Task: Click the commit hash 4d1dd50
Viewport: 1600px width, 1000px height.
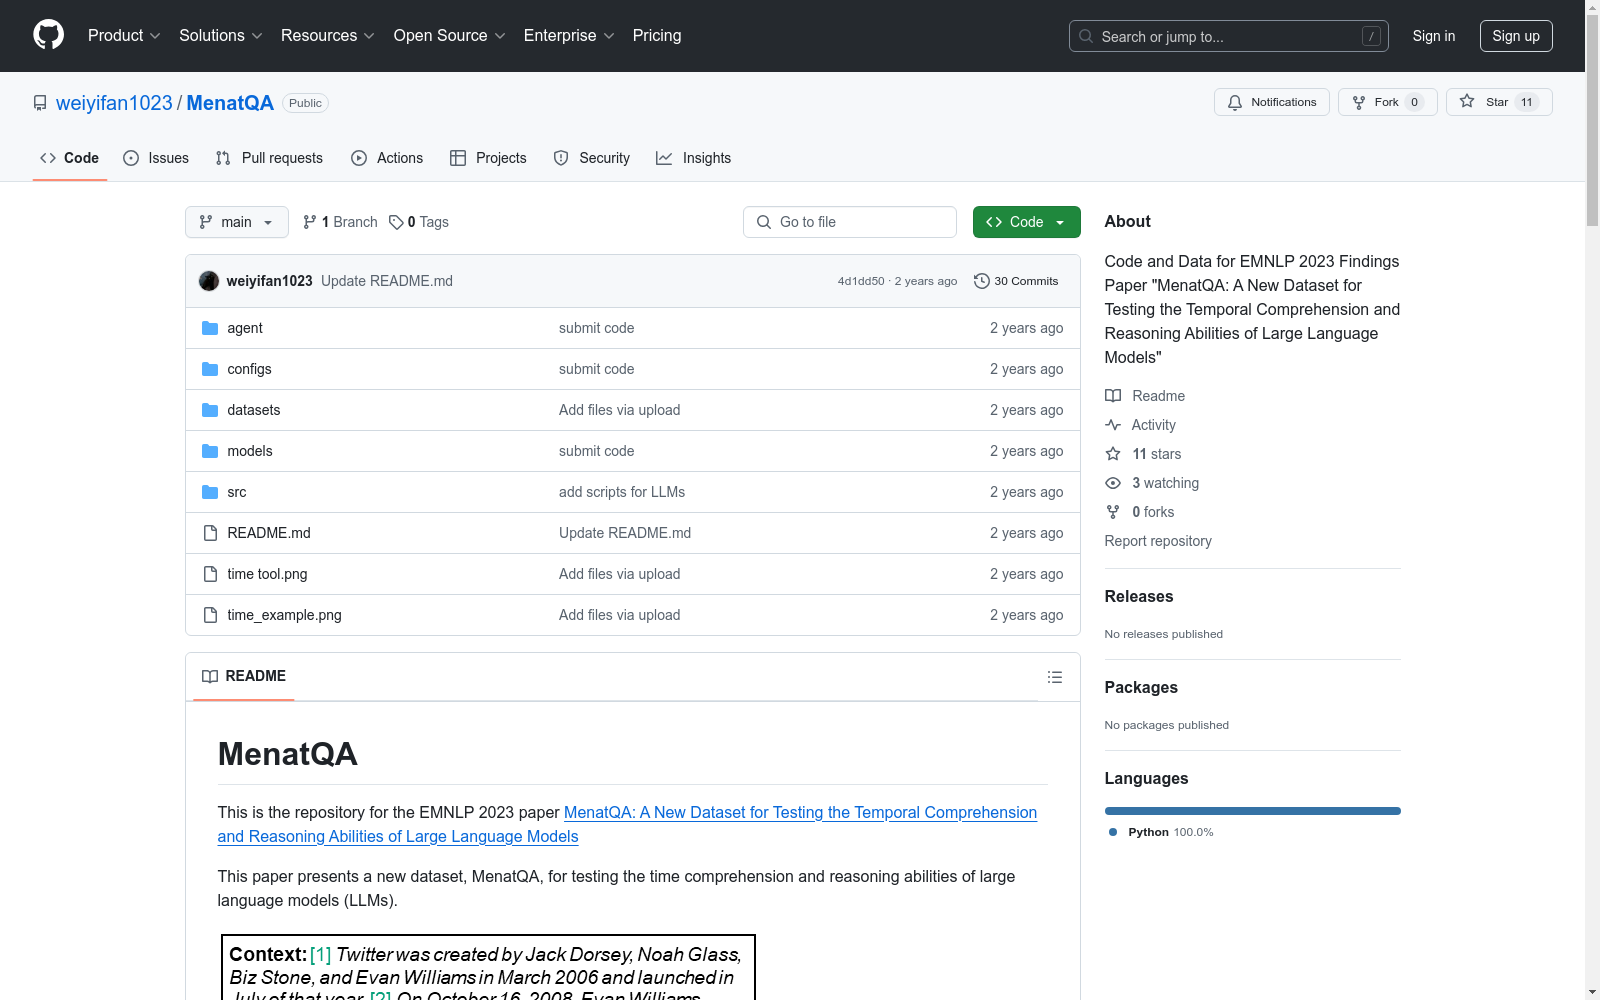Action: click(861, 281)
